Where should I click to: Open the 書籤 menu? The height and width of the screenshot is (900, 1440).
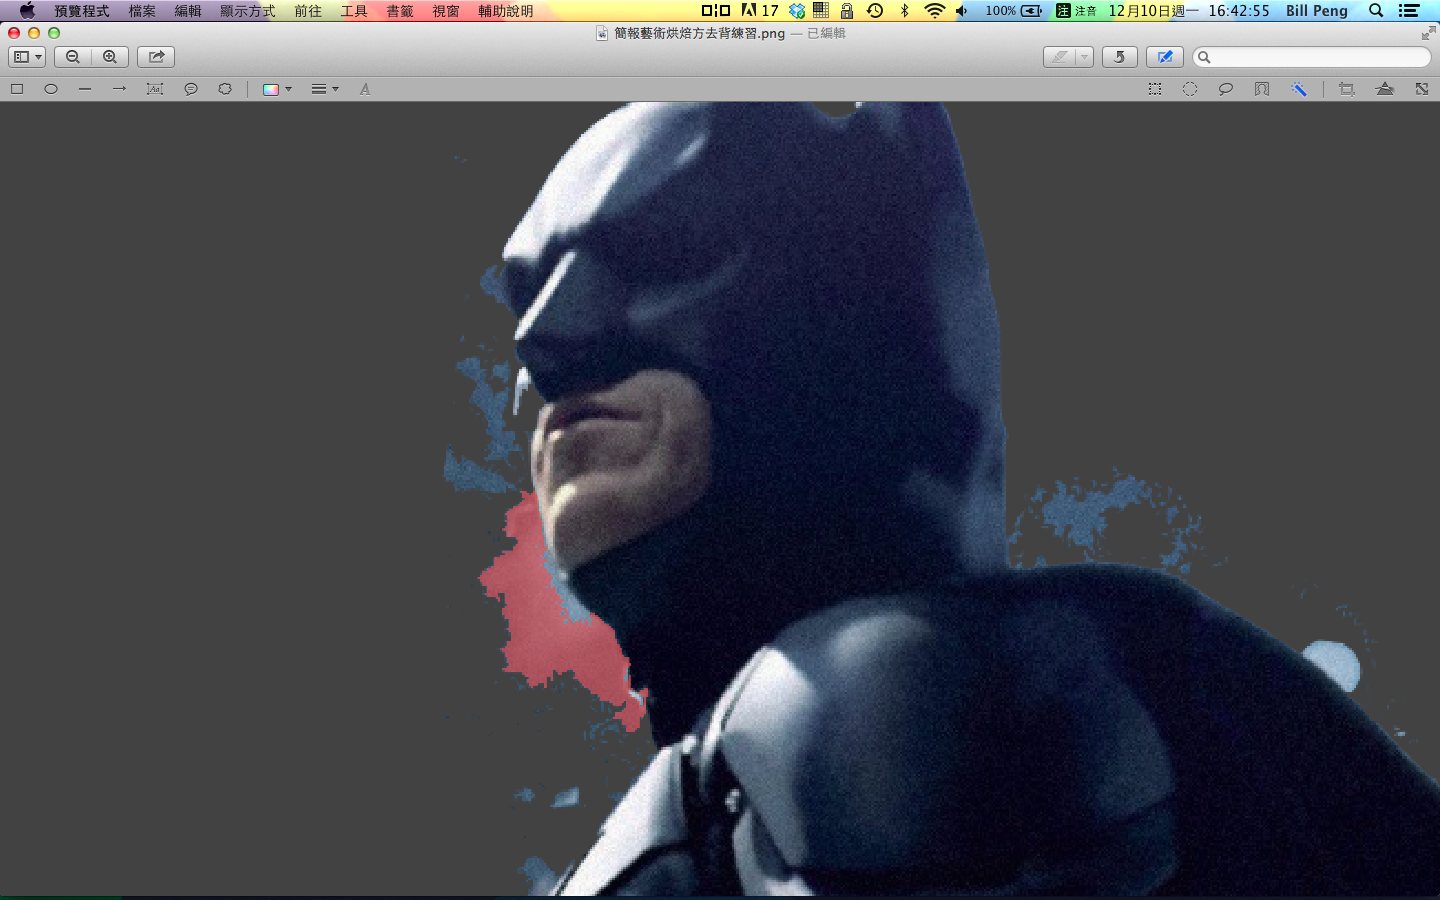click(x=400, y=11)
